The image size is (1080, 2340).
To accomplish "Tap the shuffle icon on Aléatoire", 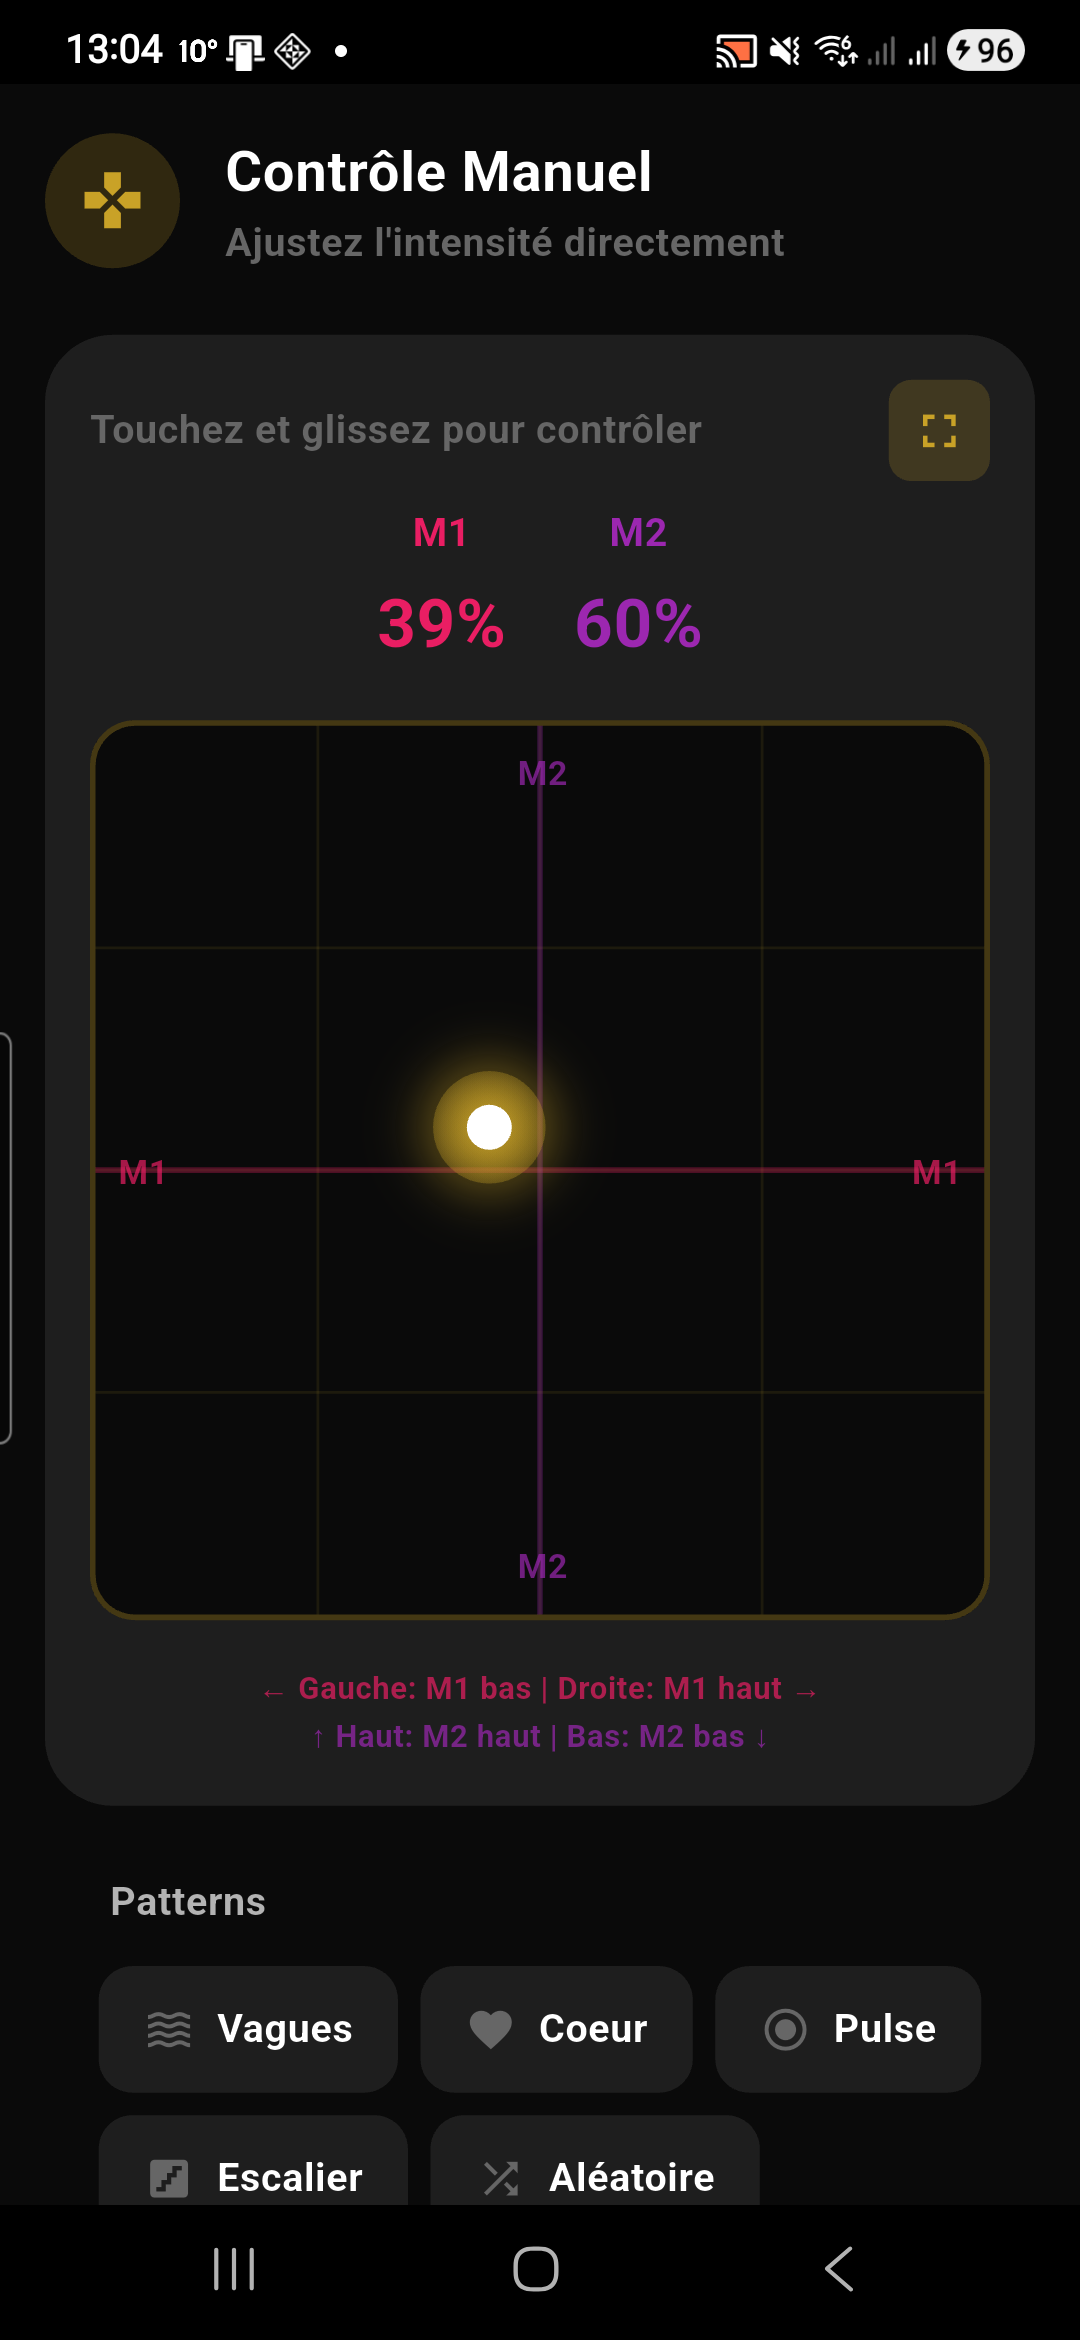I will tap(501, 2177).
